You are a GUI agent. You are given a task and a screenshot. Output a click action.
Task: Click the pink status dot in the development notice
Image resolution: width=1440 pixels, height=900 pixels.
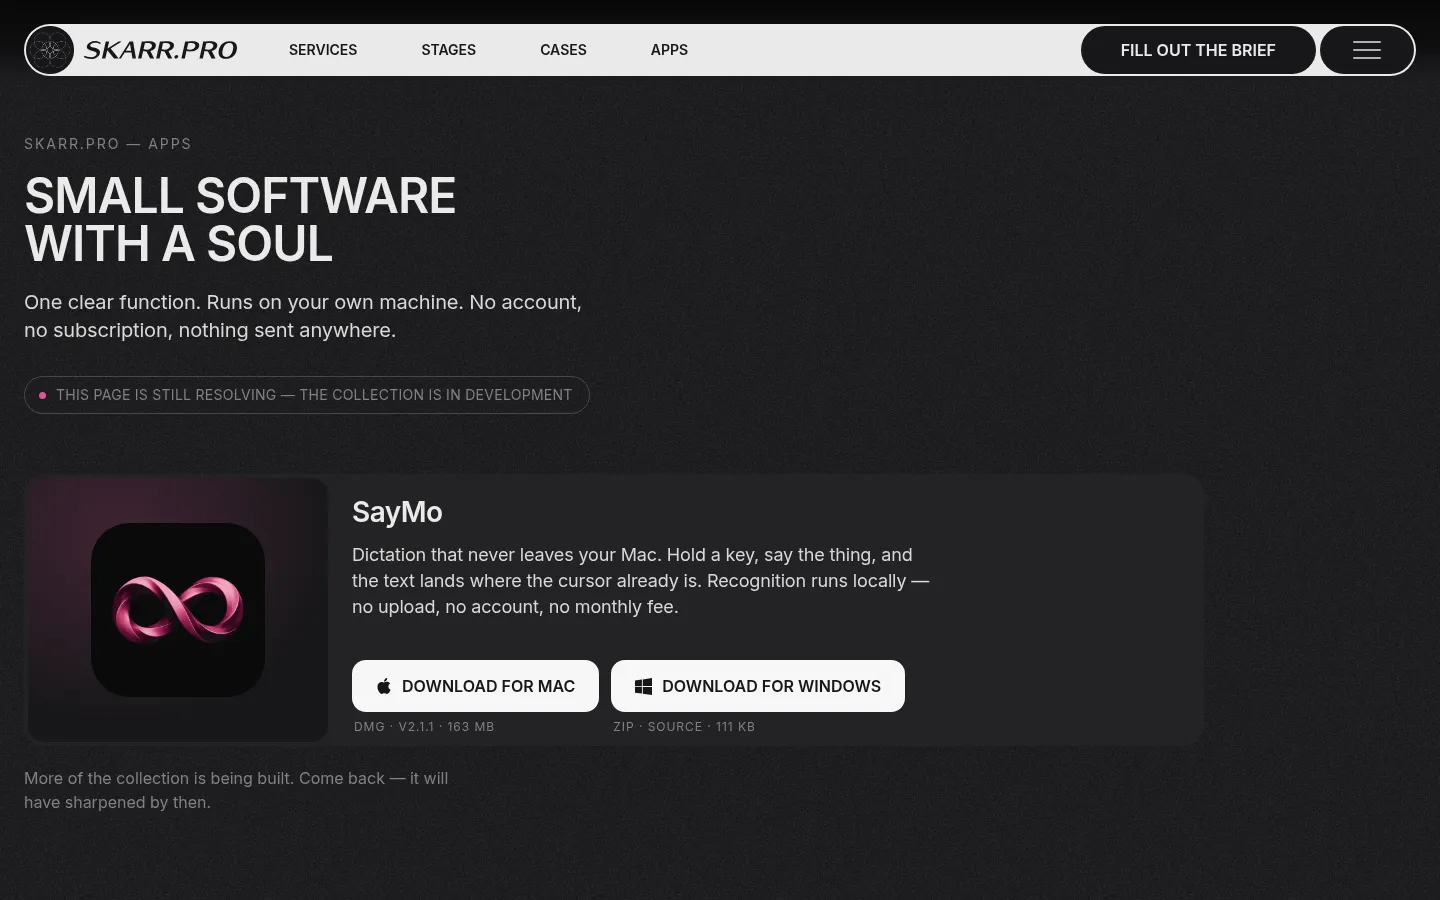click(42, 395)
